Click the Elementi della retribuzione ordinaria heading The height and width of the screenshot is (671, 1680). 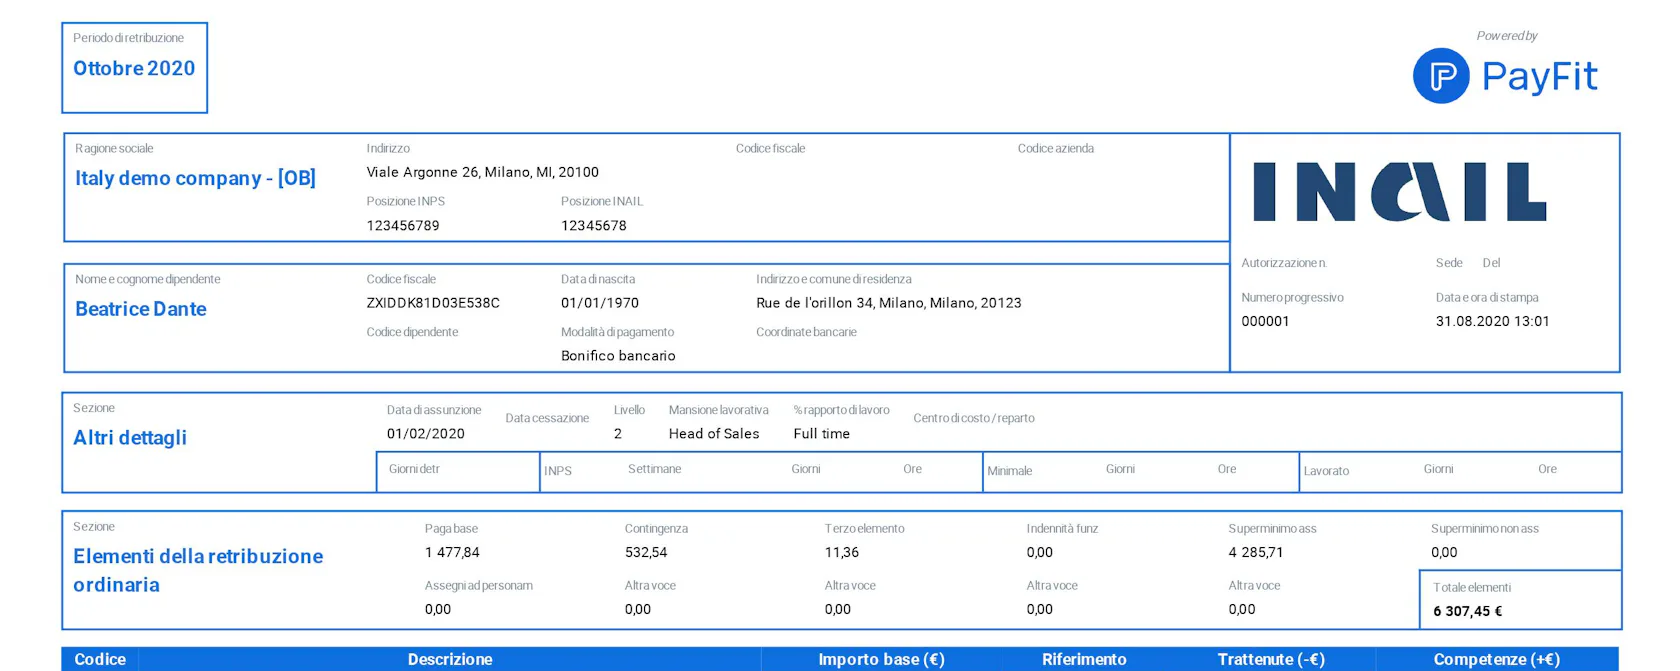click(197, 570)
